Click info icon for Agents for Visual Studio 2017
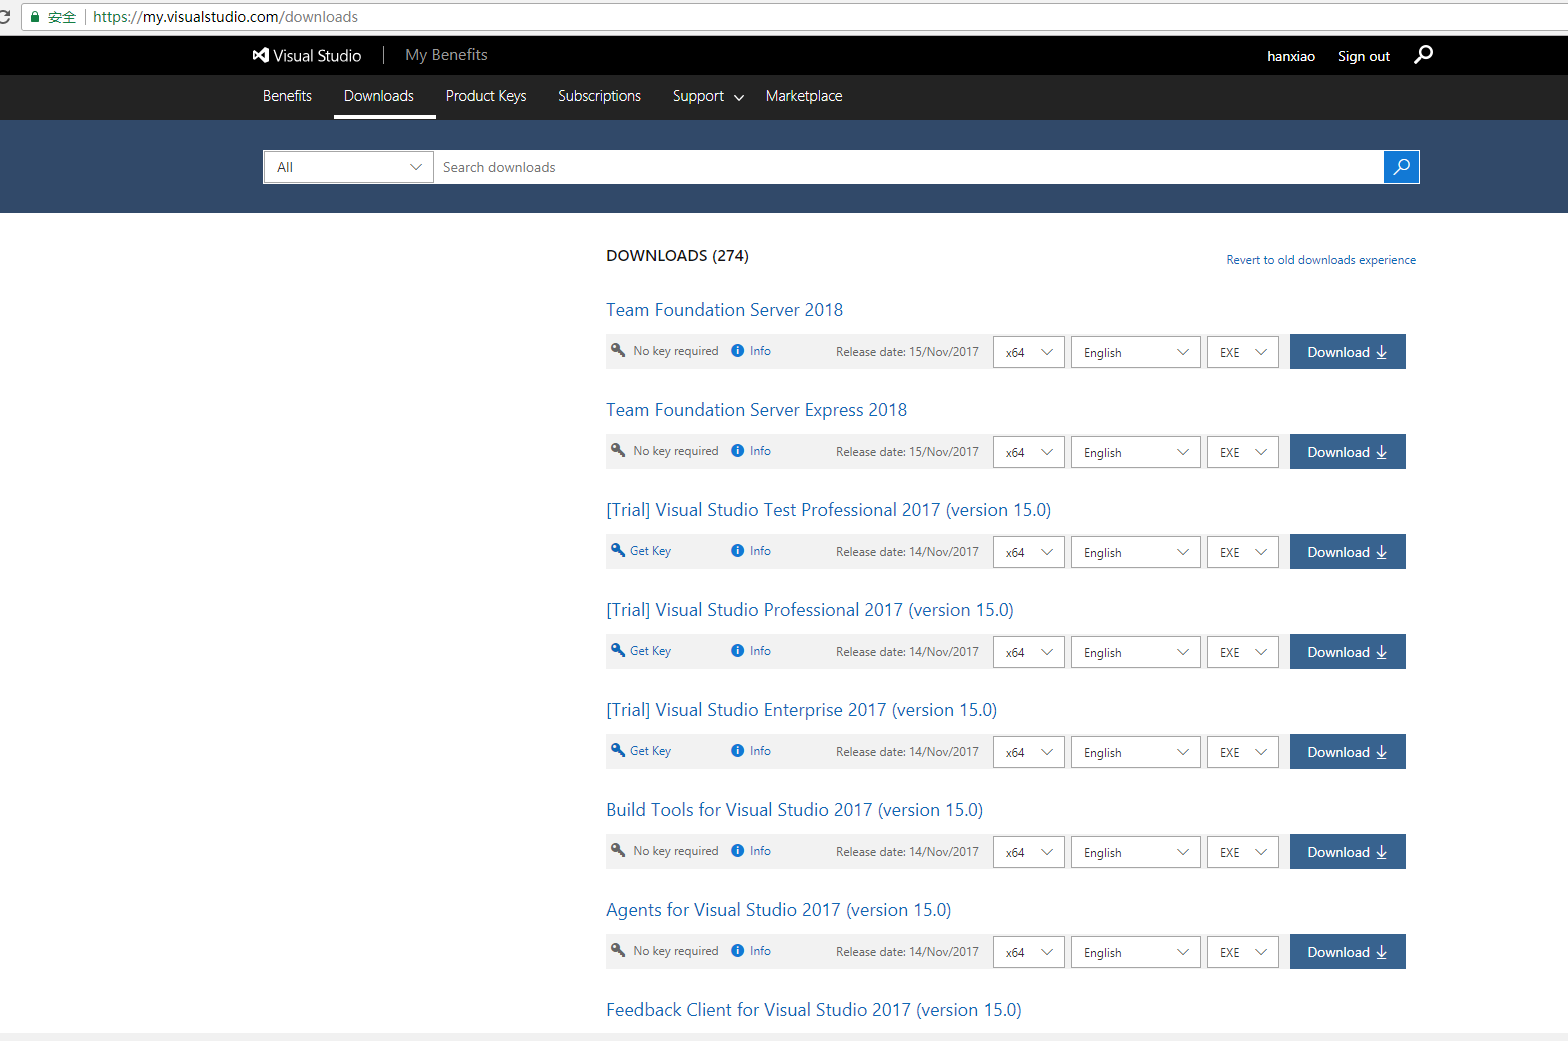The width and height of the screenshot is (1568, 1041). [x=737, y=951]
